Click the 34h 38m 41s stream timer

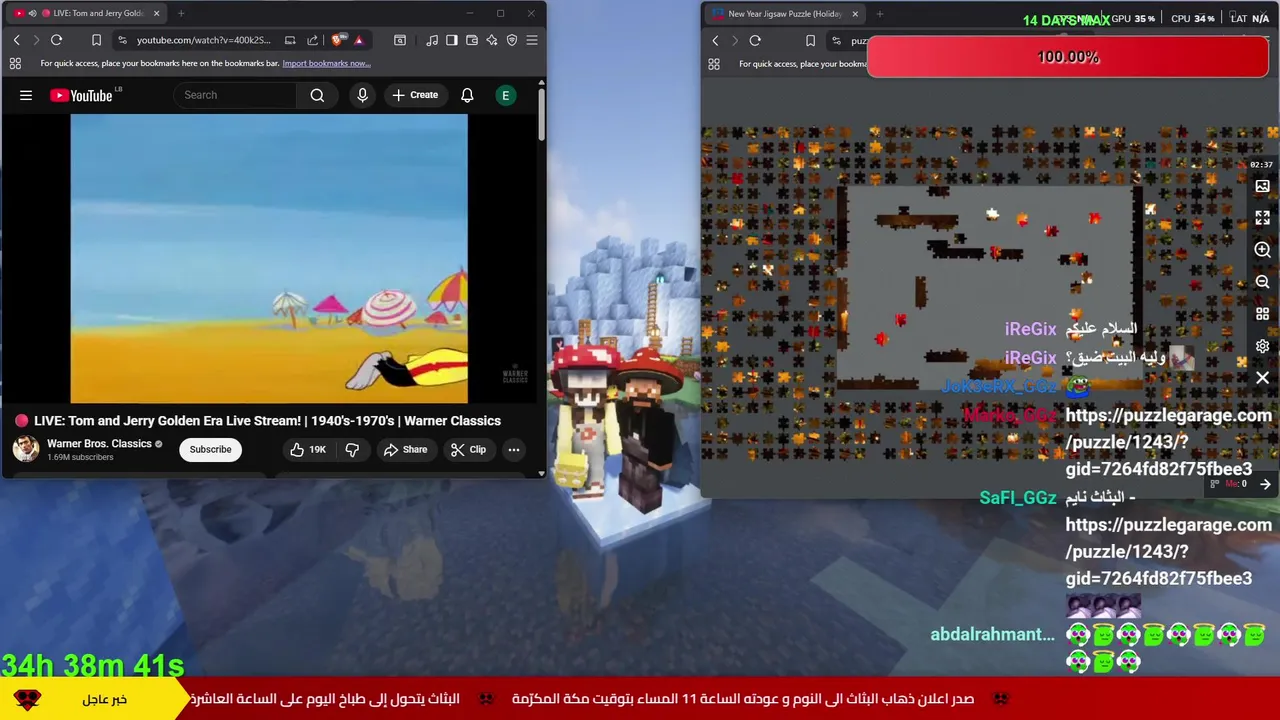pos(93,665)
